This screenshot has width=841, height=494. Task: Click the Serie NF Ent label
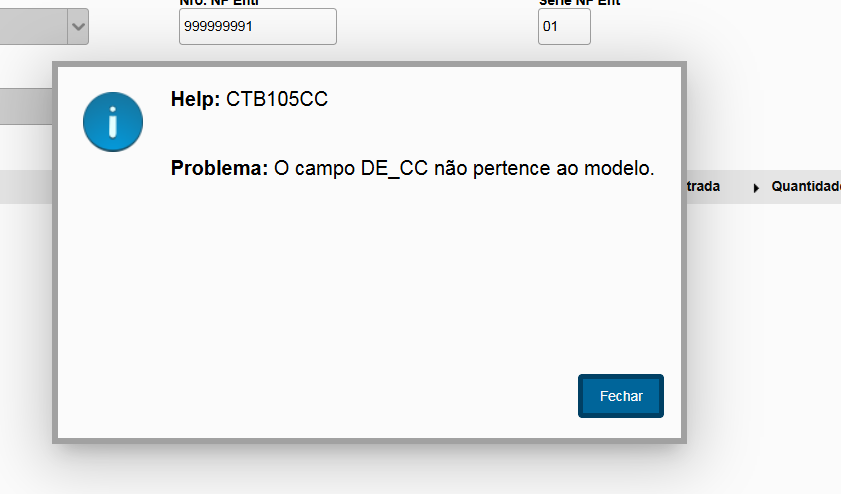click(x=579, y=3)
